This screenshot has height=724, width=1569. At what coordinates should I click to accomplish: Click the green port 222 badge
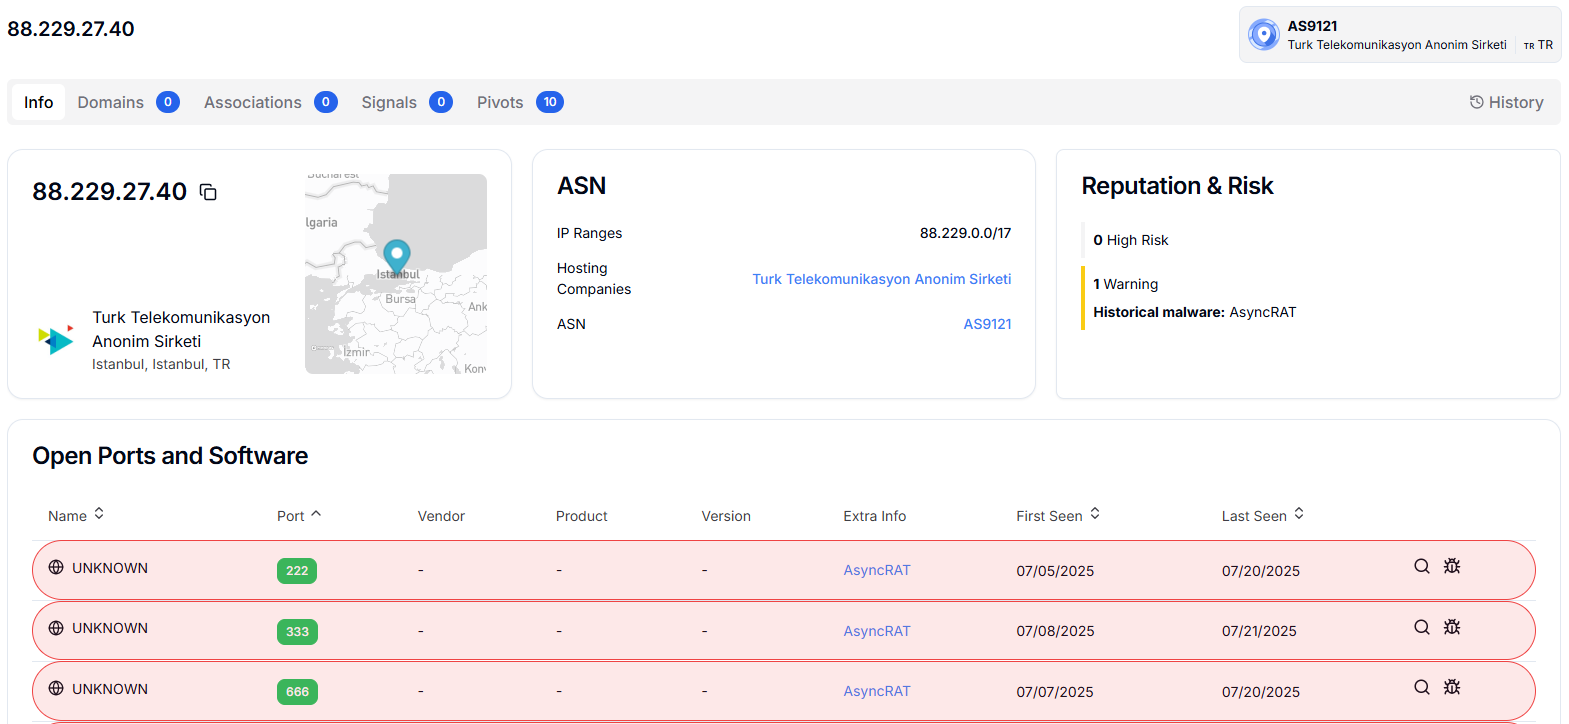point(297,571)
